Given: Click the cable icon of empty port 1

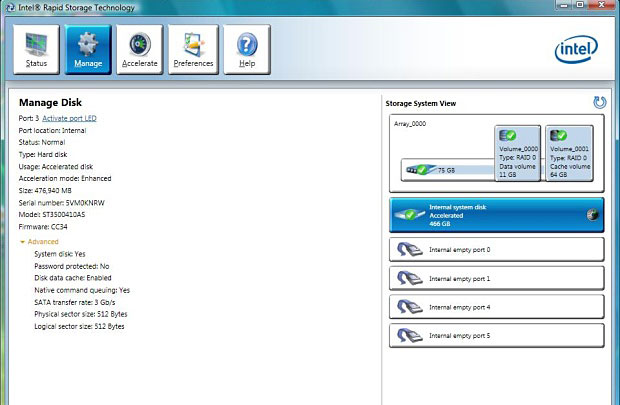Looking at the screenshot, I should (410, 278).
